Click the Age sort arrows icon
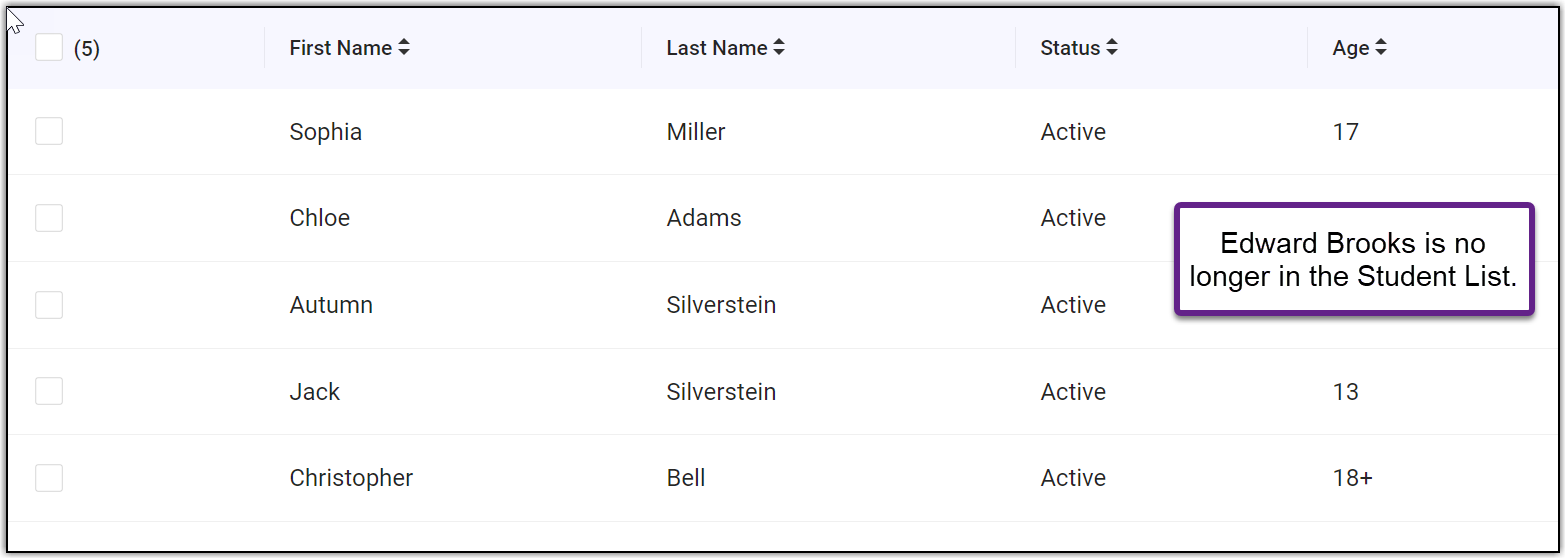1566x559 pixels. point(1380,48)
